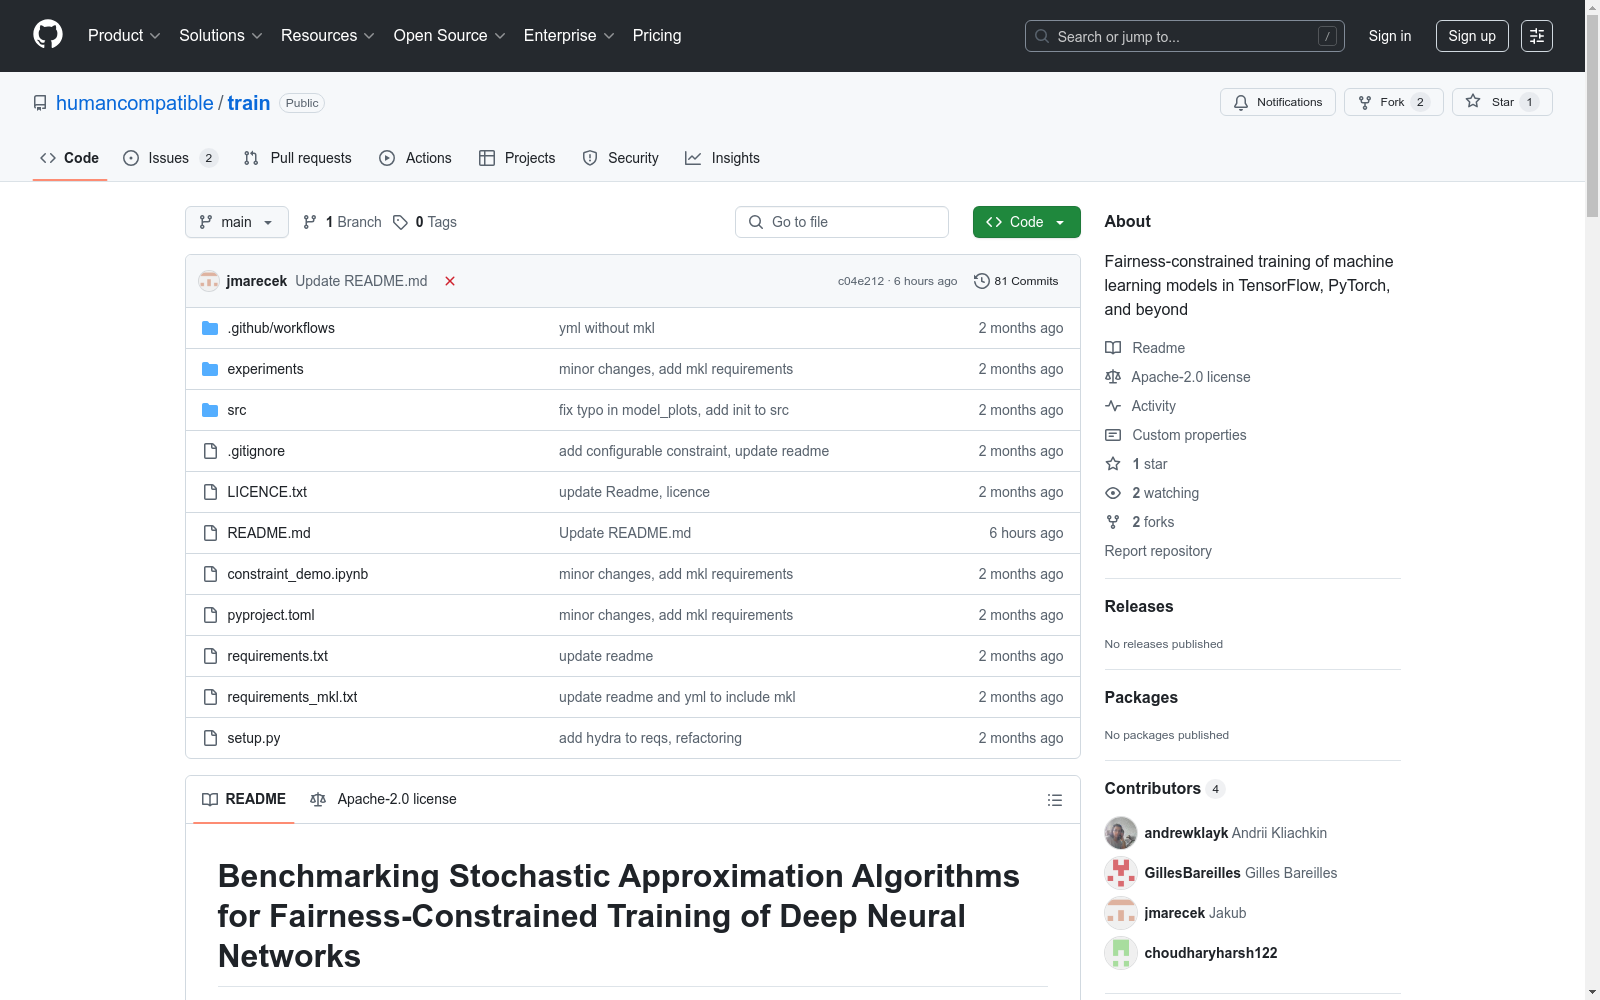Click the 81 Commits history link

(1016, 281)
